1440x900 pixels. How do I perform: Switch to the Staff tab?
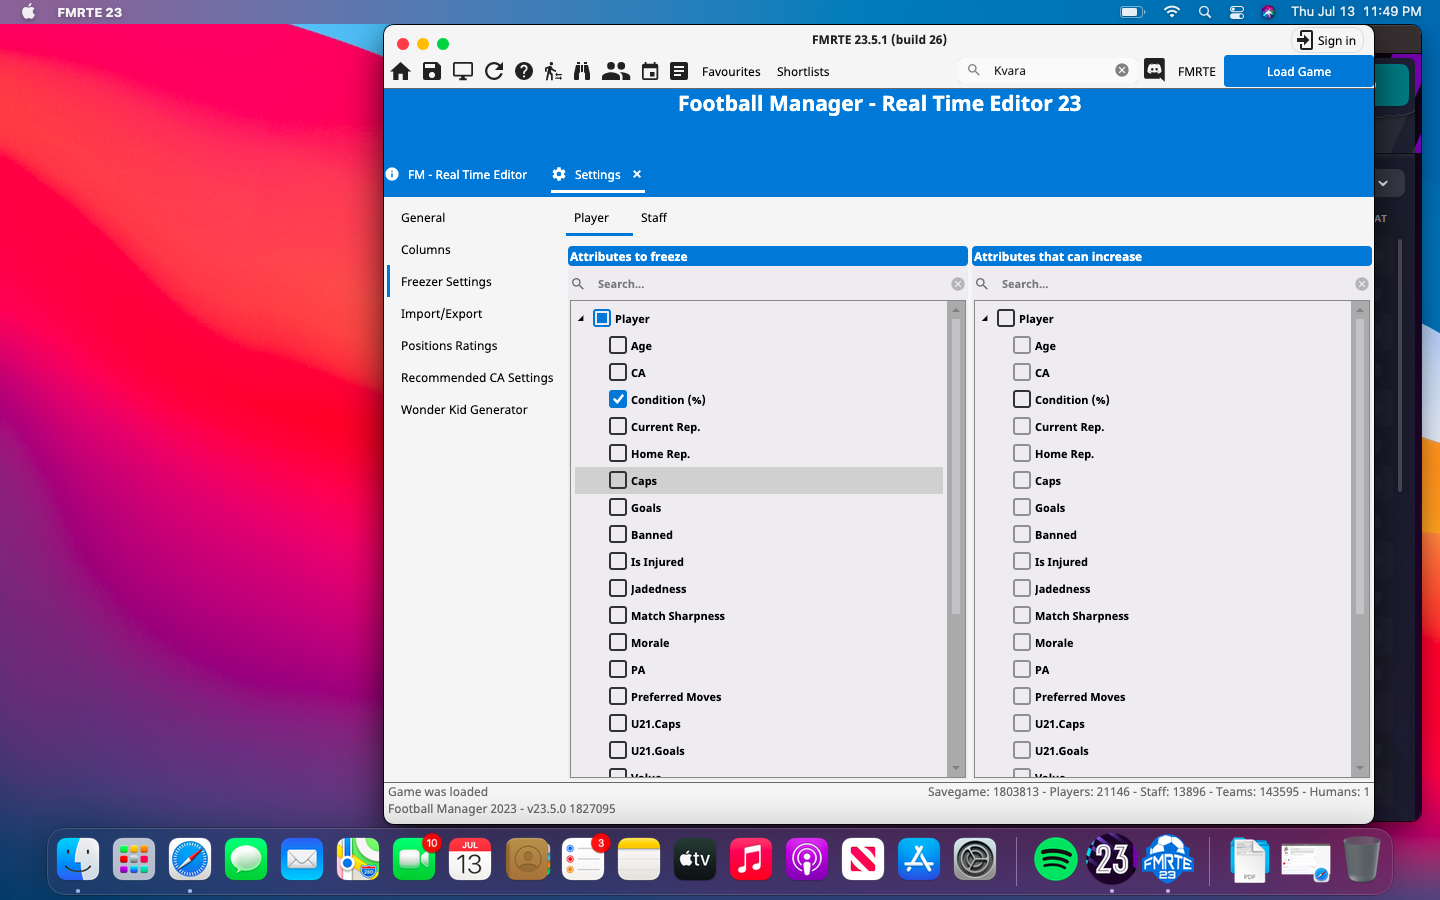tap(654, 218)
